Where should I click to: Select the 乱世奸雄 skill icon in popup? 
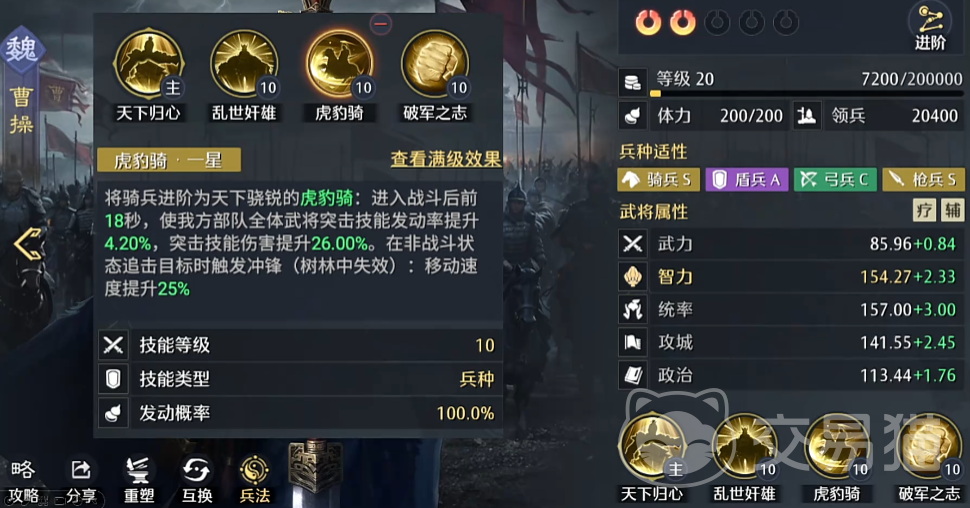pyautogui.click(x=244, y=64)
